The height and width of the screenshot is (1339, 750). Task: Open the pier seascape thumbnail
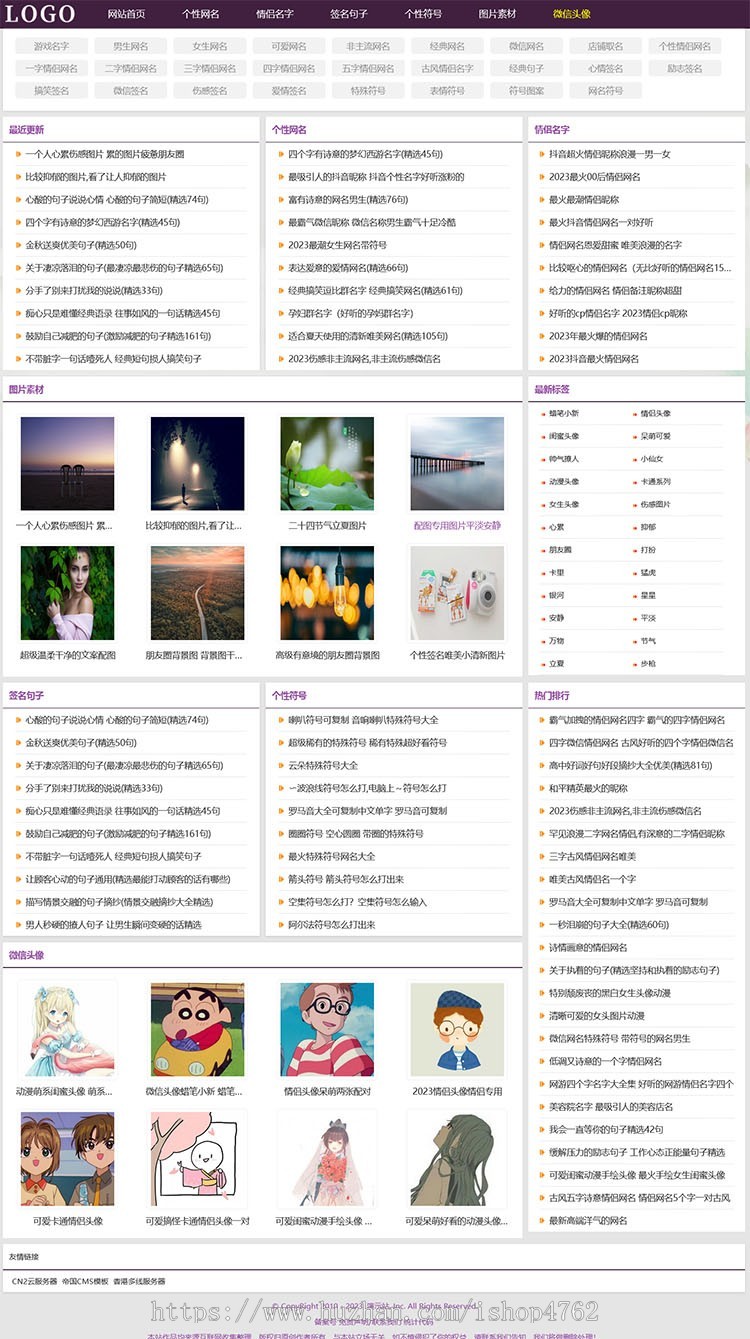pyautogui.click(x=457, y=463)
